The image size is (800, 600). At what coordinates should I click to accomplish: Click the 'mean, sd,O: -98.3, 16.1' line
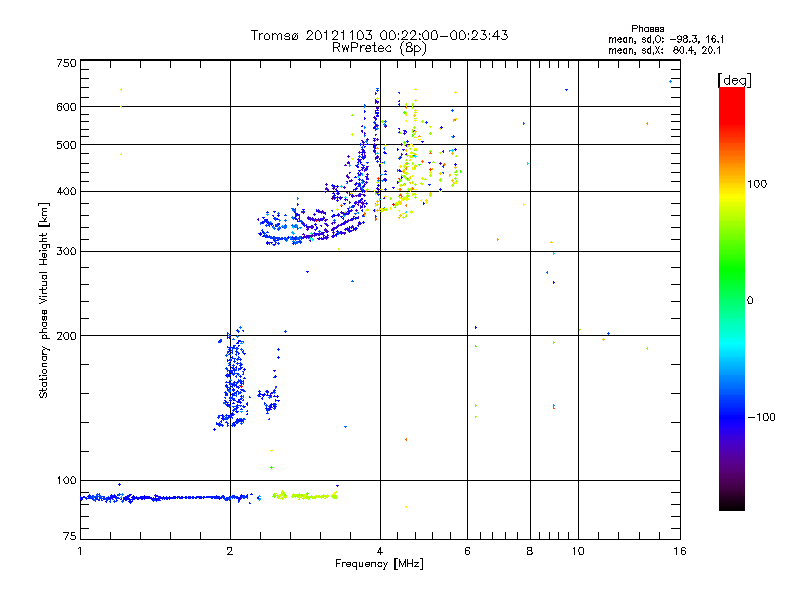point(666,39)
